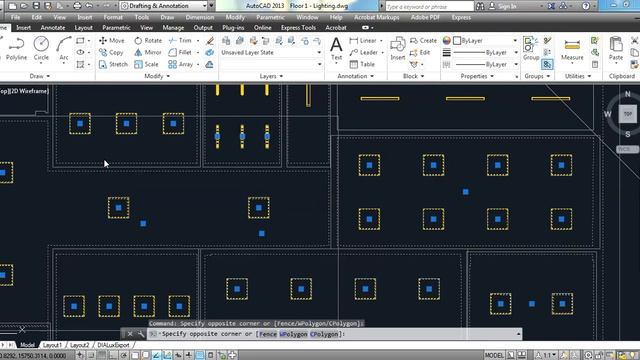This screenshot has height=360, width=640.
Task: Toggle the TOP face of ViewCube
Action: pyautogui.click(x=628, y=114)
